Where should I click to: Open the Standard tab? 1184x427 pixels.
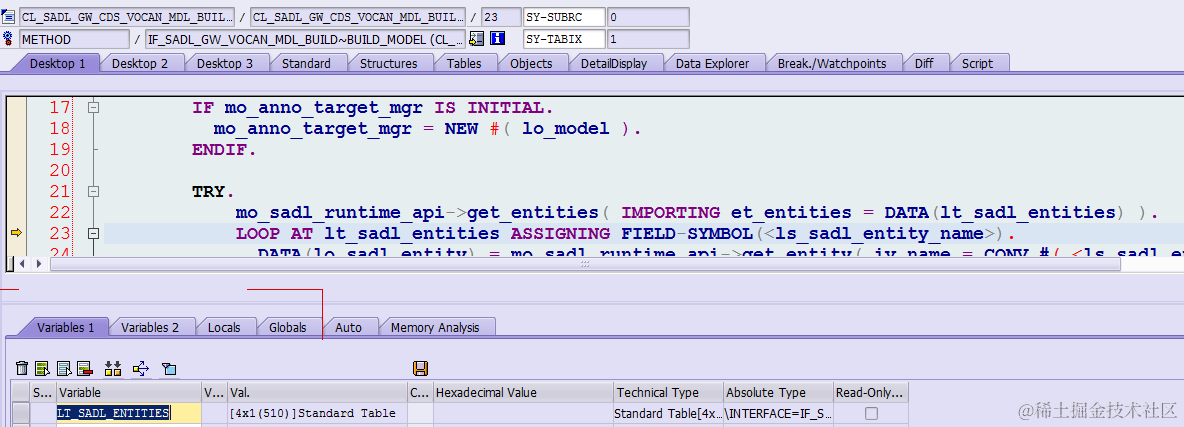pyautogui.click(x=306, y=63)
